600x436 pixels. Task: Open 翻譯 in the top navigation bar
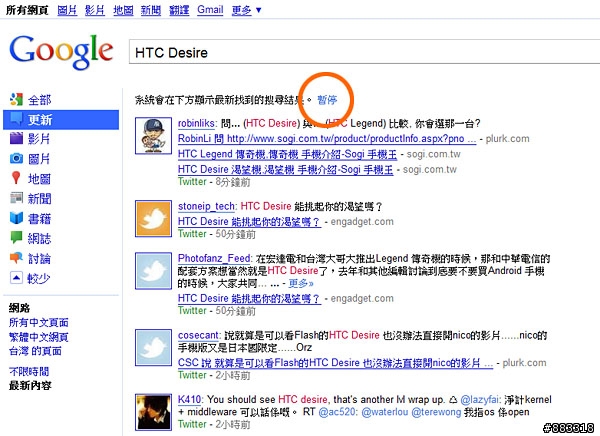179,10
